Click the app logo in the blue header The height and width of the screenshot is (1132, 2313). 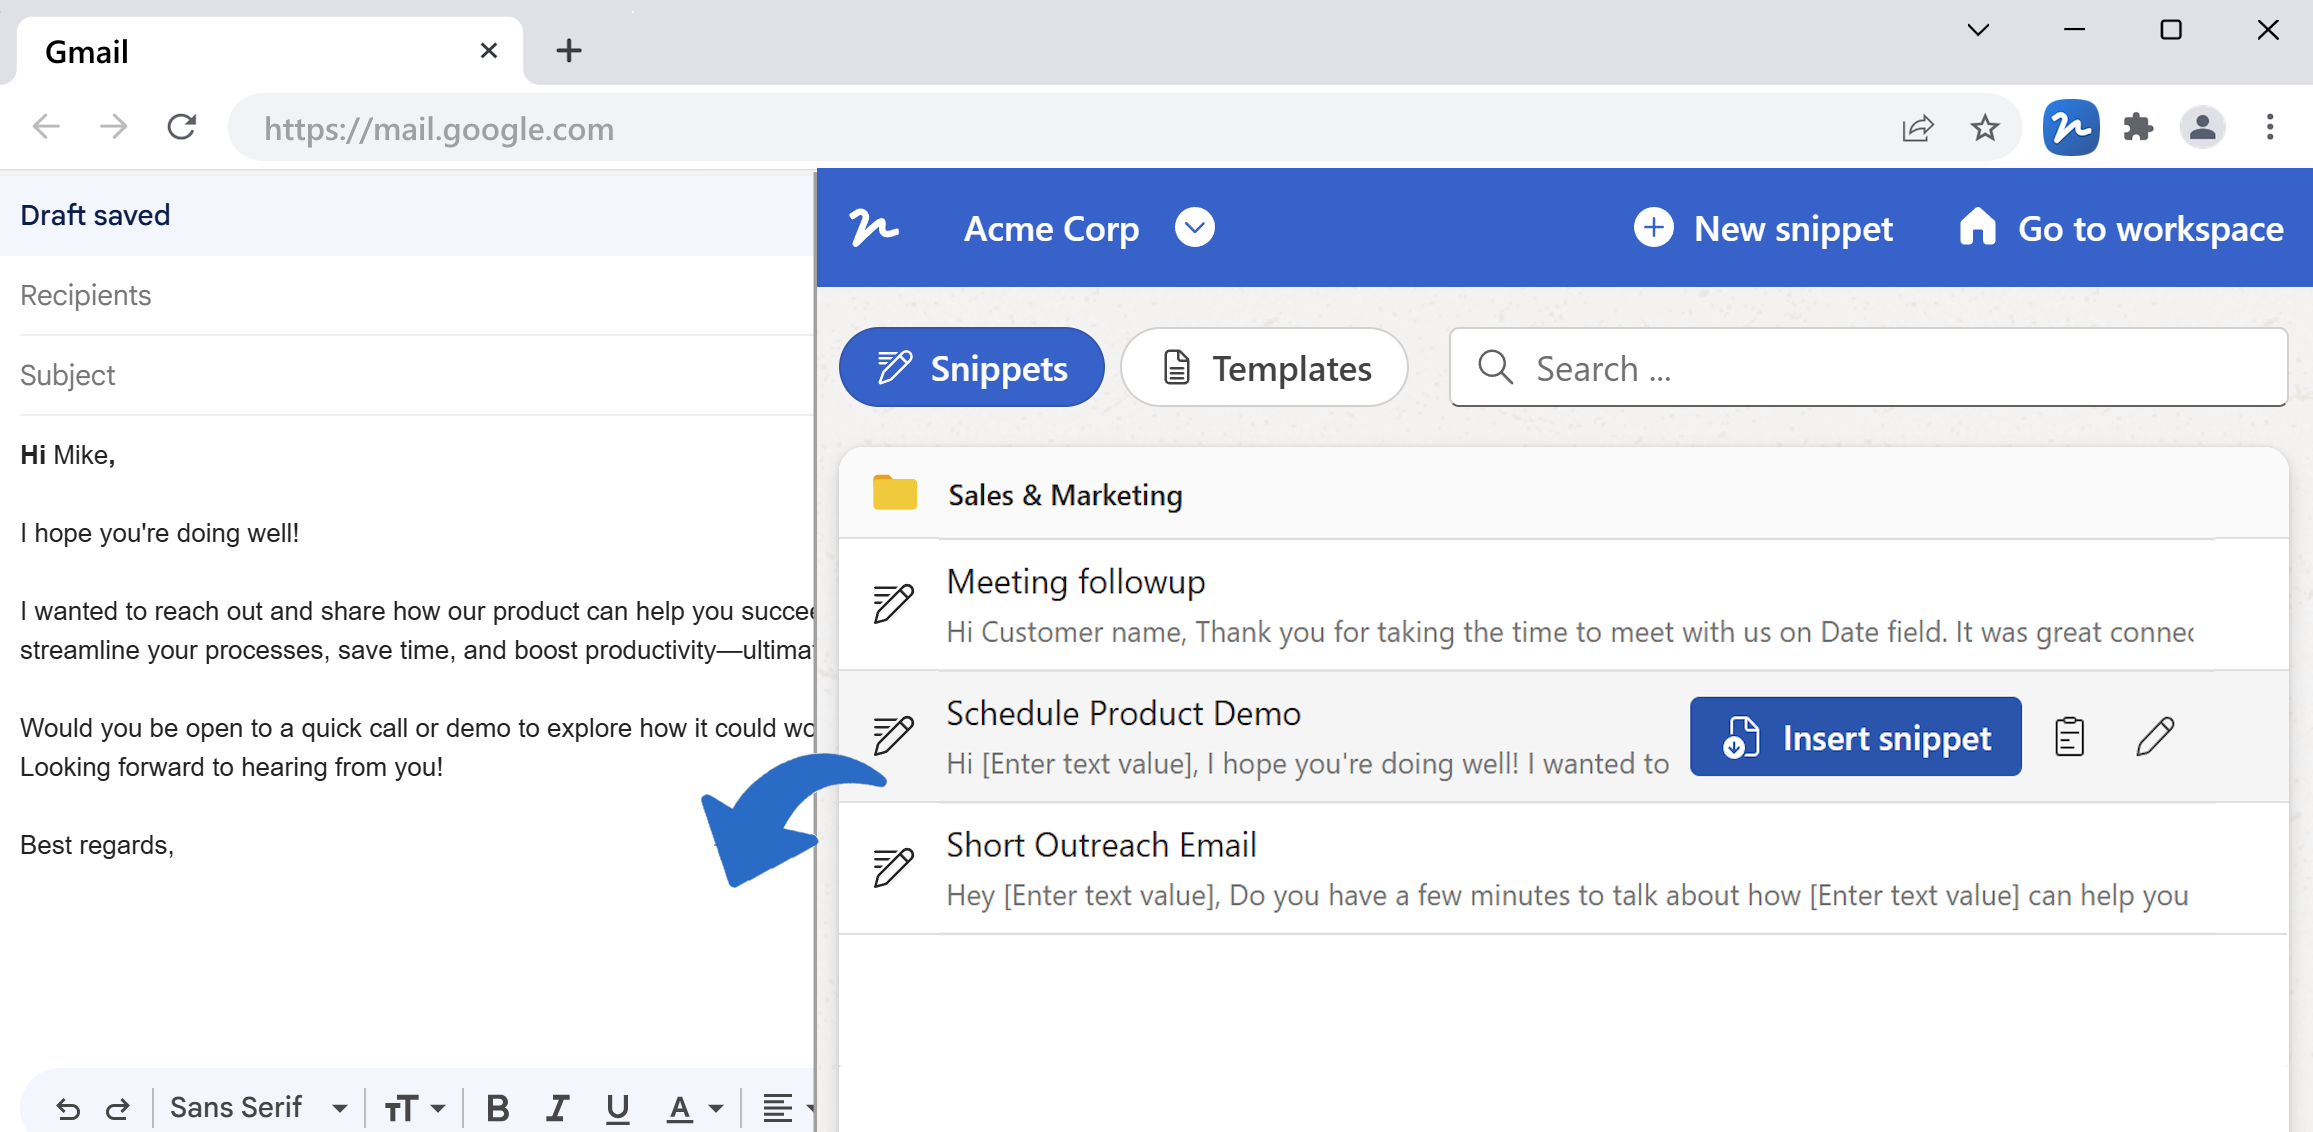click(874, 228)
